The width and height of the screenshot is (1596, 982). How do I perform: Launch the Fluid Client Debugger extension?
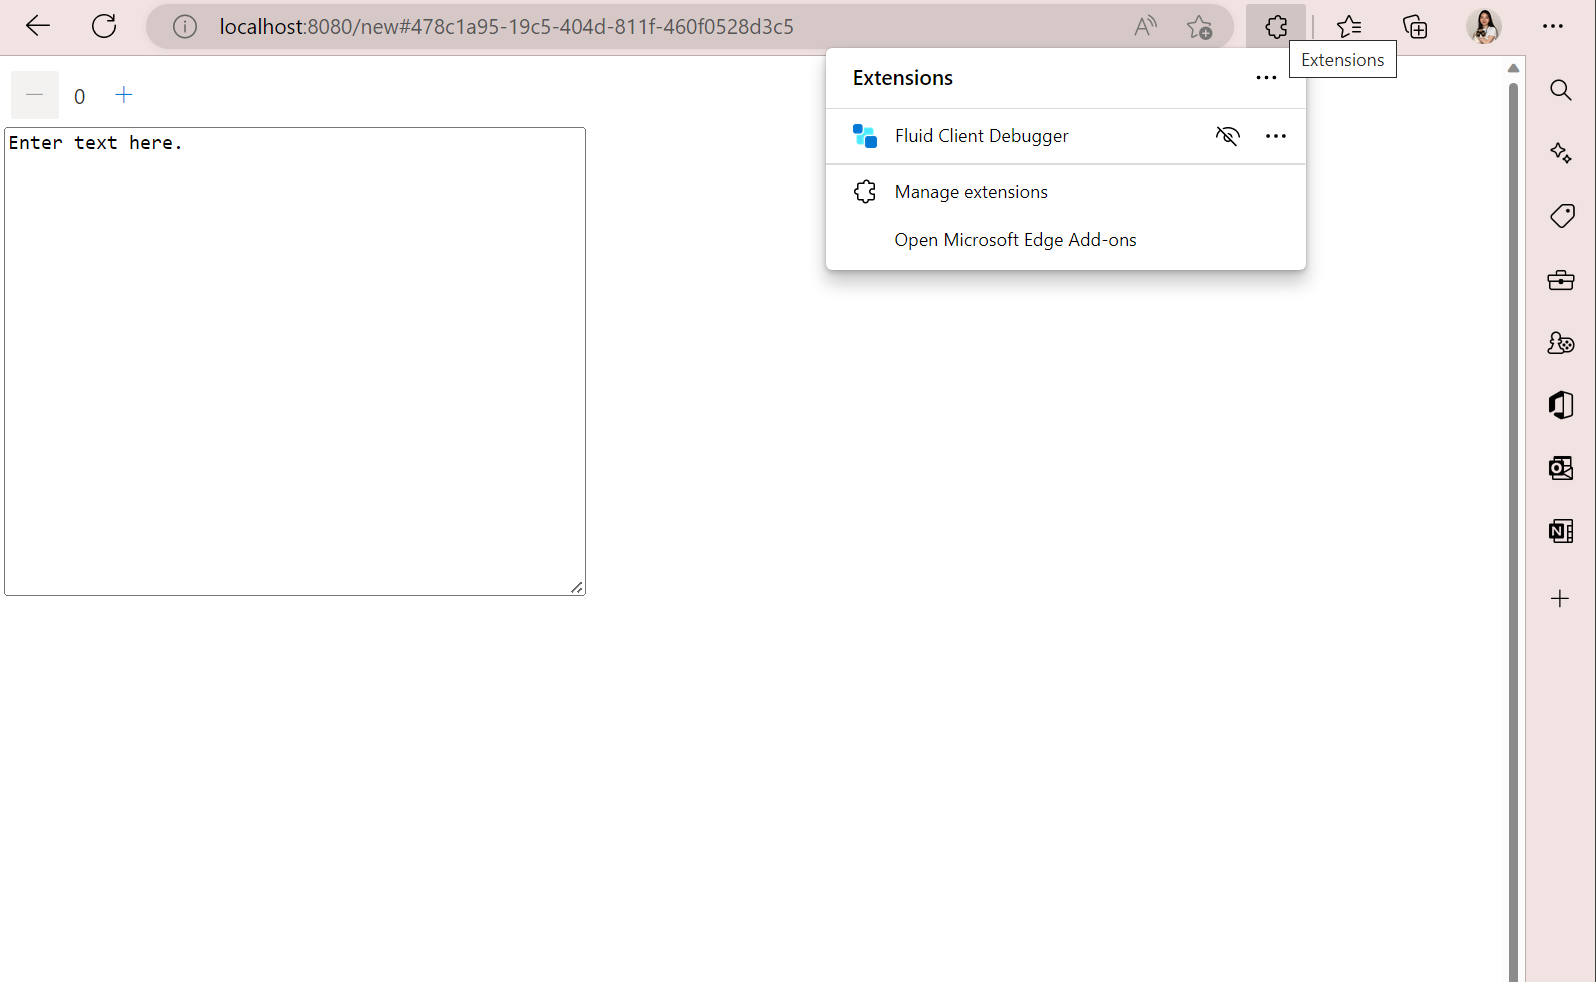[981, 136]
